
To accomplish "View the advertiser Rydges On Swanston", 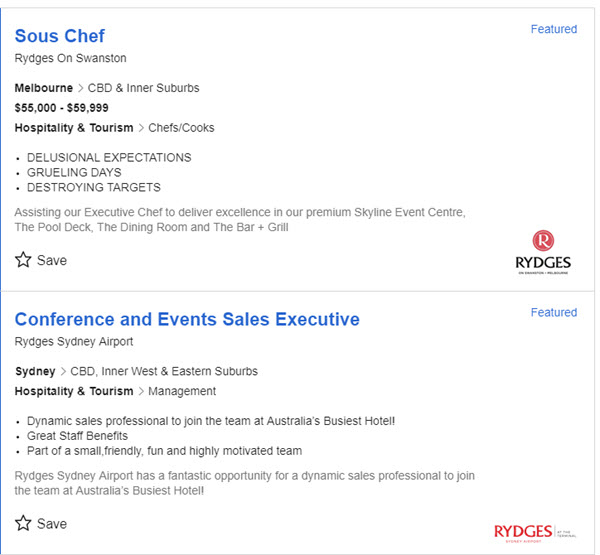I will 70,58.
